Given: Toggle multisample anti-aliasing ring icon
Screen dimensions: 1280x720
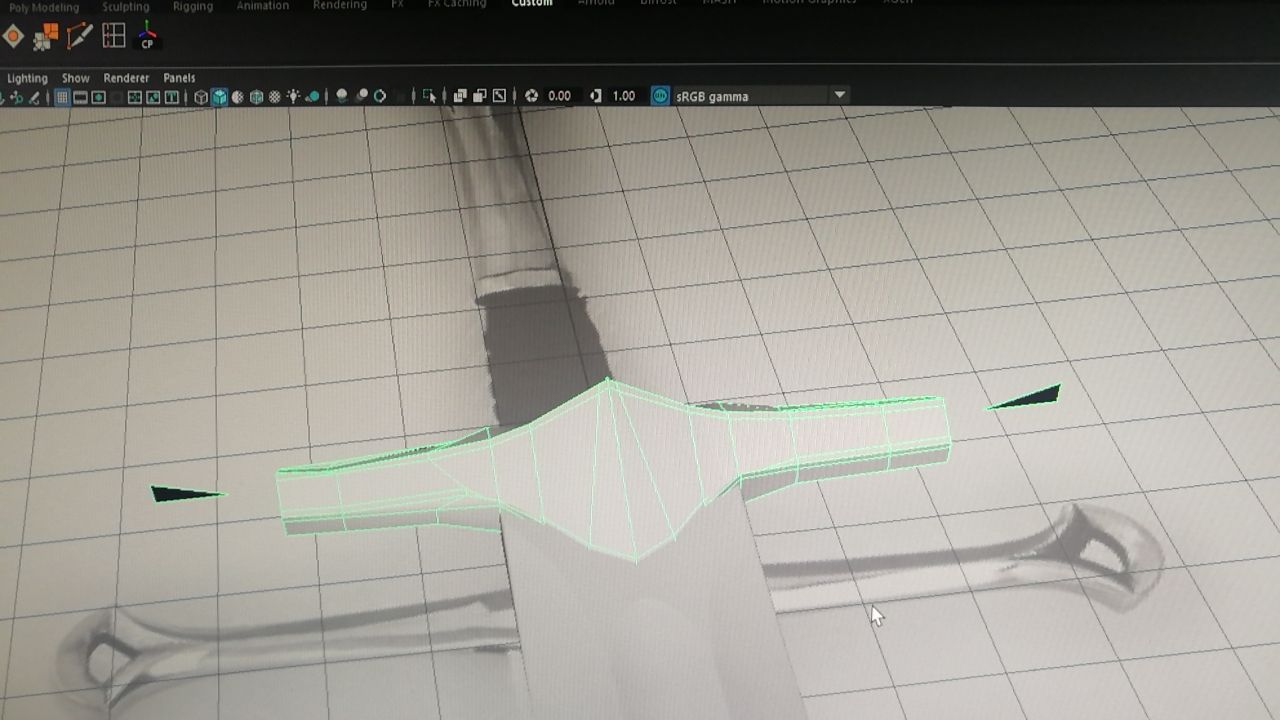Looking at the screenshot, I should 380,97.
